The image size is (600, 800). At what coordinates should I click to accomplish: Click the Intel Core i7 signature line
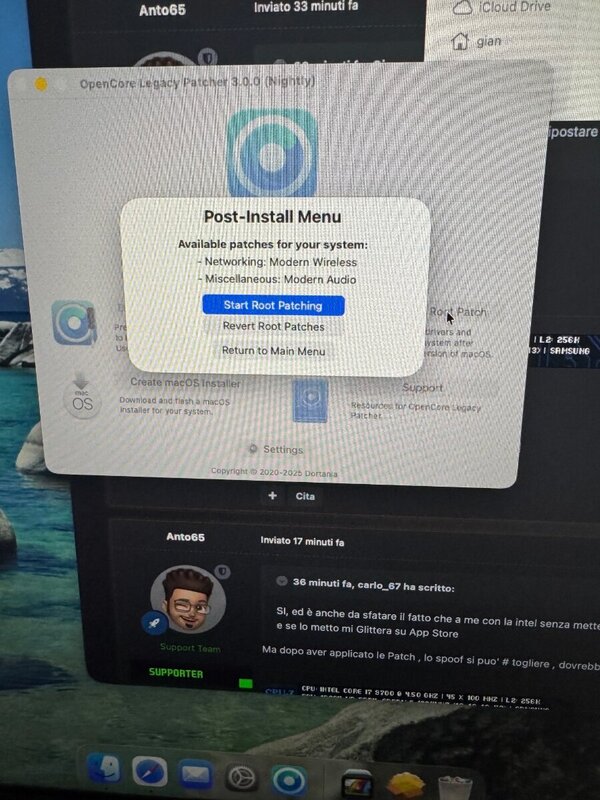tap(421, 694)
